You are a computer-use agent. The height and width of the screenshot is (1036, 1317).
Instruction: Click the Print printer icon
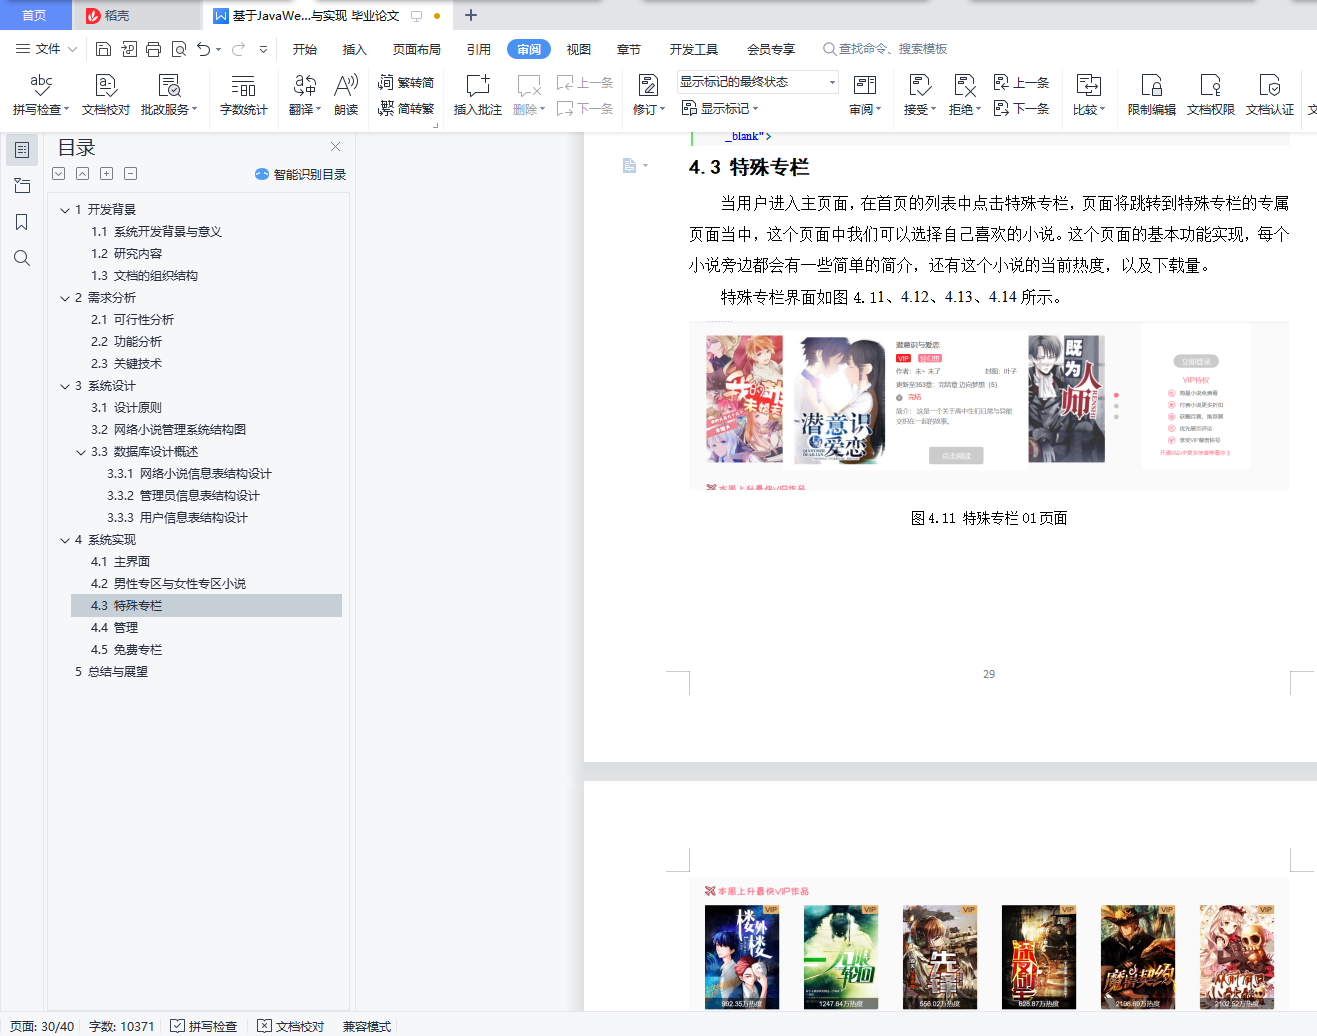(153, 49)
